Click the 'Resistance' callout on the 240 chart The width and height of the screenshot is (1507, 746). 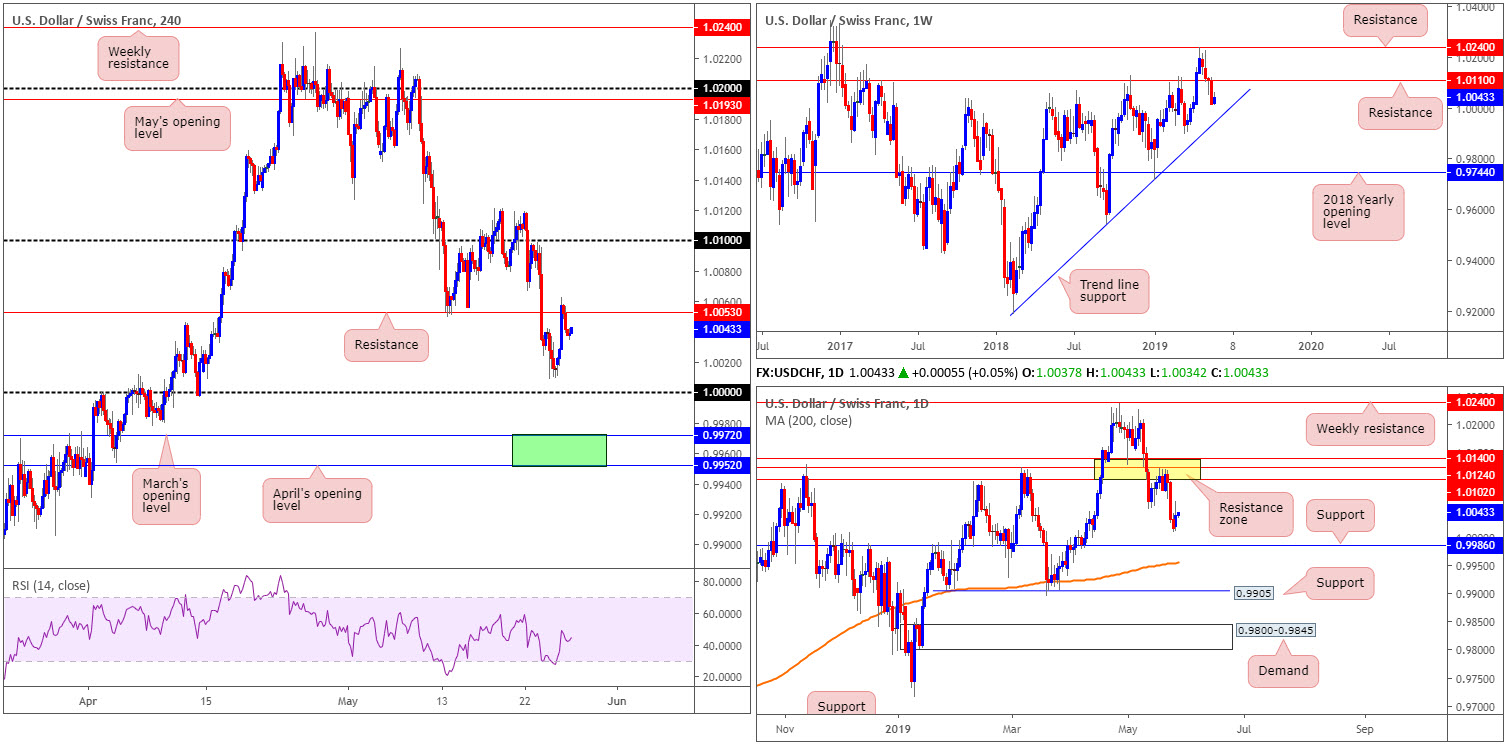click(386, 347)
